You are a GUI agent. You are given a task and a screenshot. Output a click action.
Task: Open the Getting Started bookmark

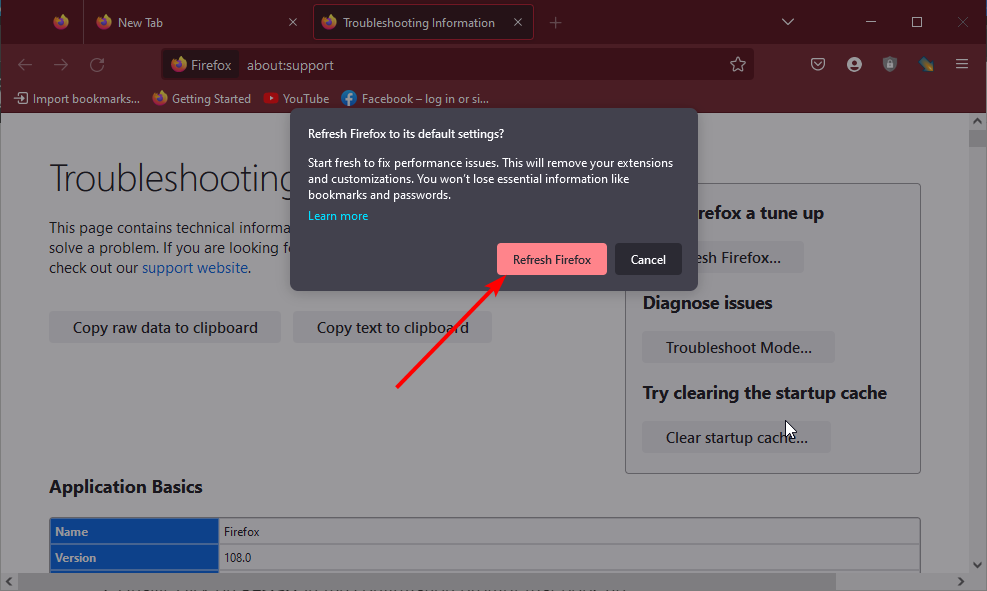click(x=201, y=99)
